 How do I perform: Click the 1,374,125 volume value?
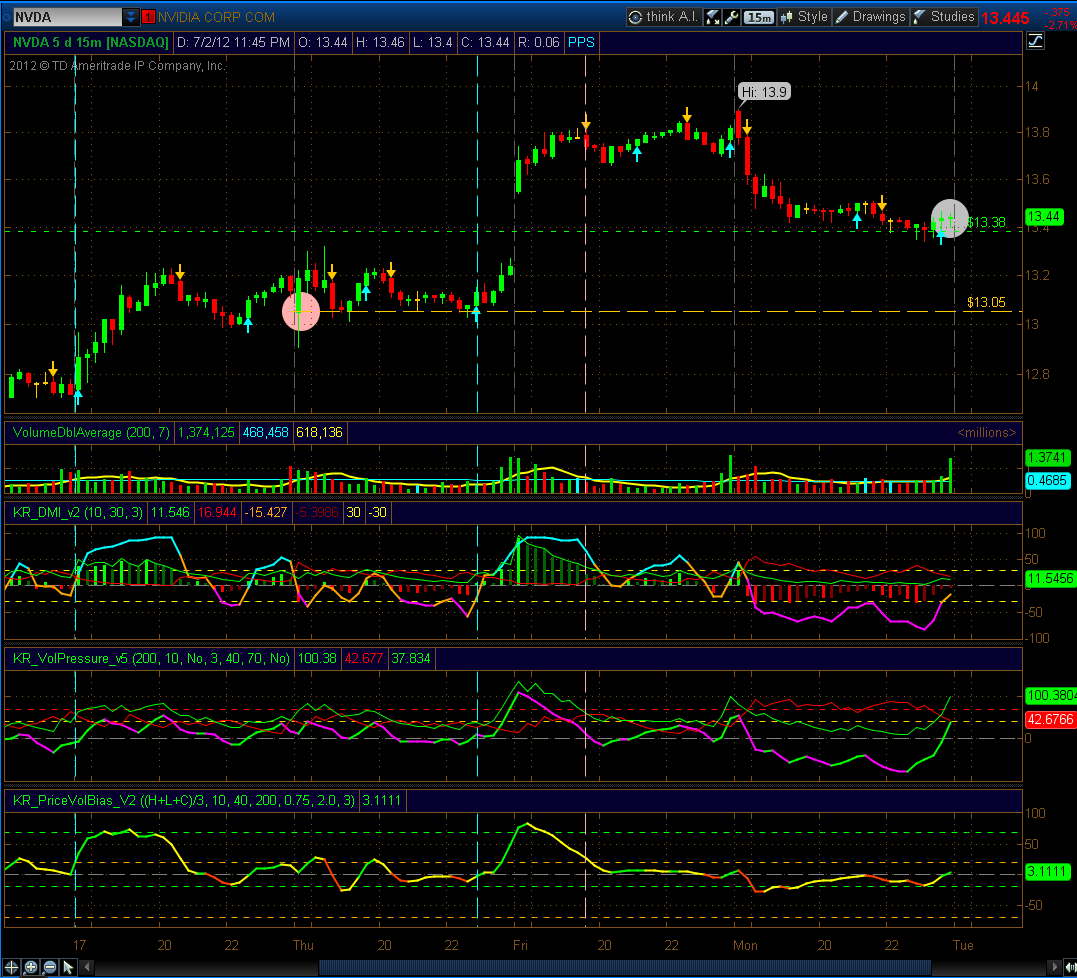tap(206, 433)
